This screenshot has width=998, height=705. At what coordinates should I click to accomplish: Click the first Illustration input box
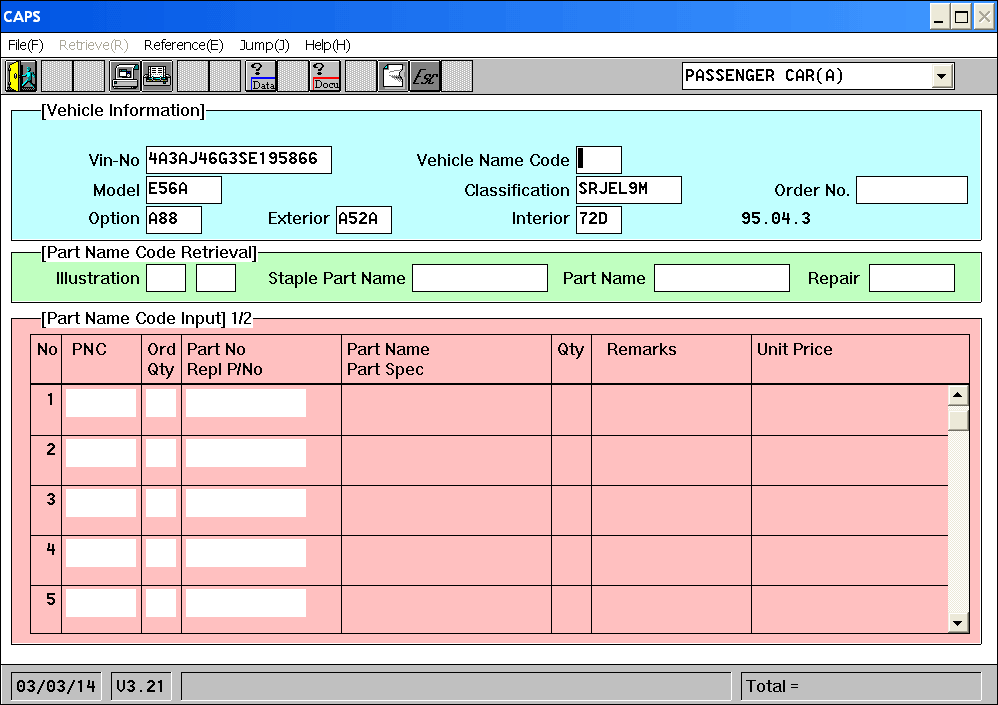(166, 278)
